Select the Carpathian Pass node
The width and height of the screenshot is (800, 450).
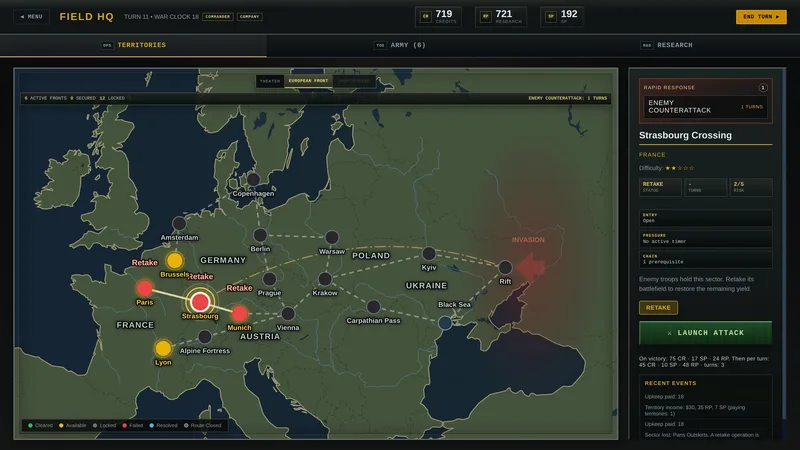click(x=373, y=307)
